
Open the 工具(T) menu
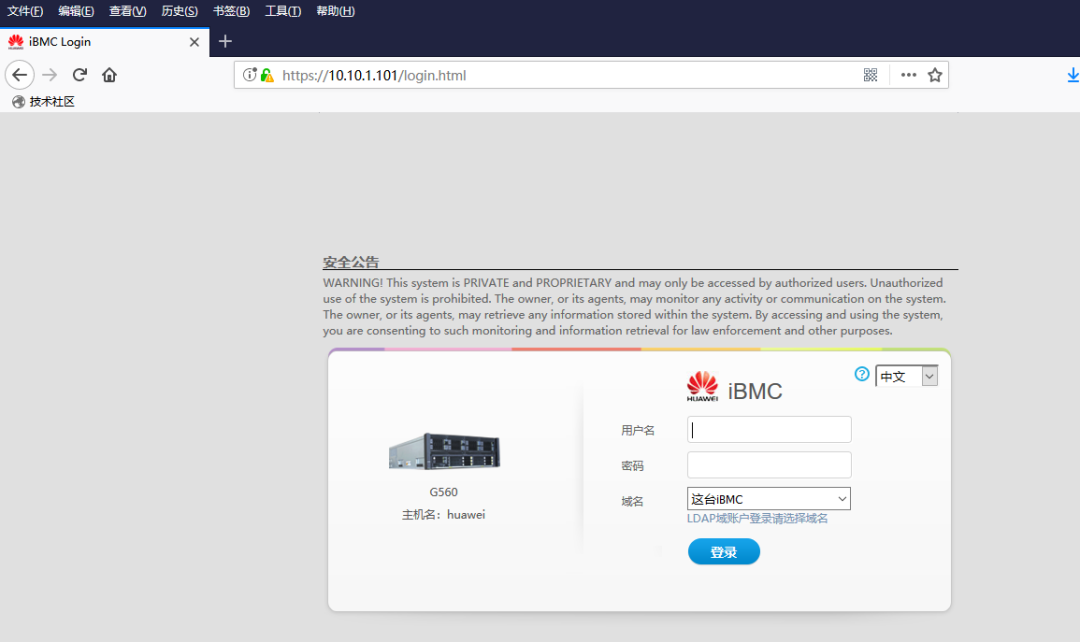pos(283,11)
